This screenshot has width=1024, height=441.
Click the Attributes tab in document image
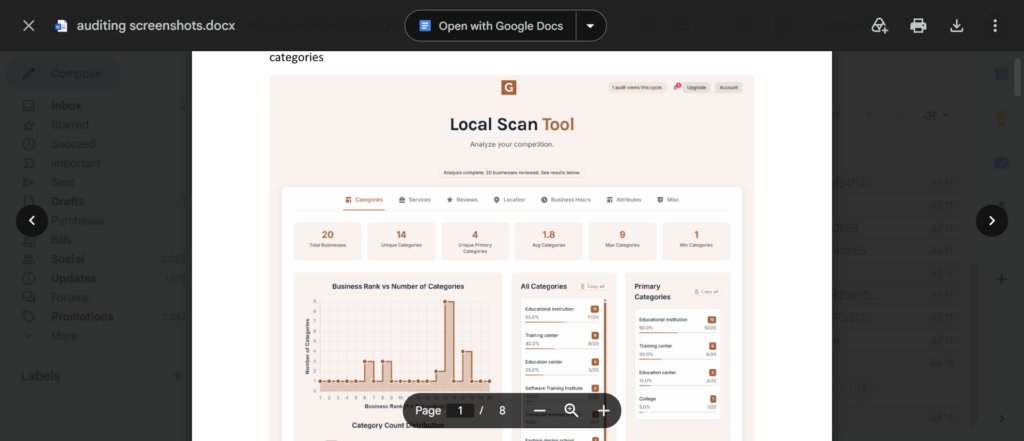[624, 199]
